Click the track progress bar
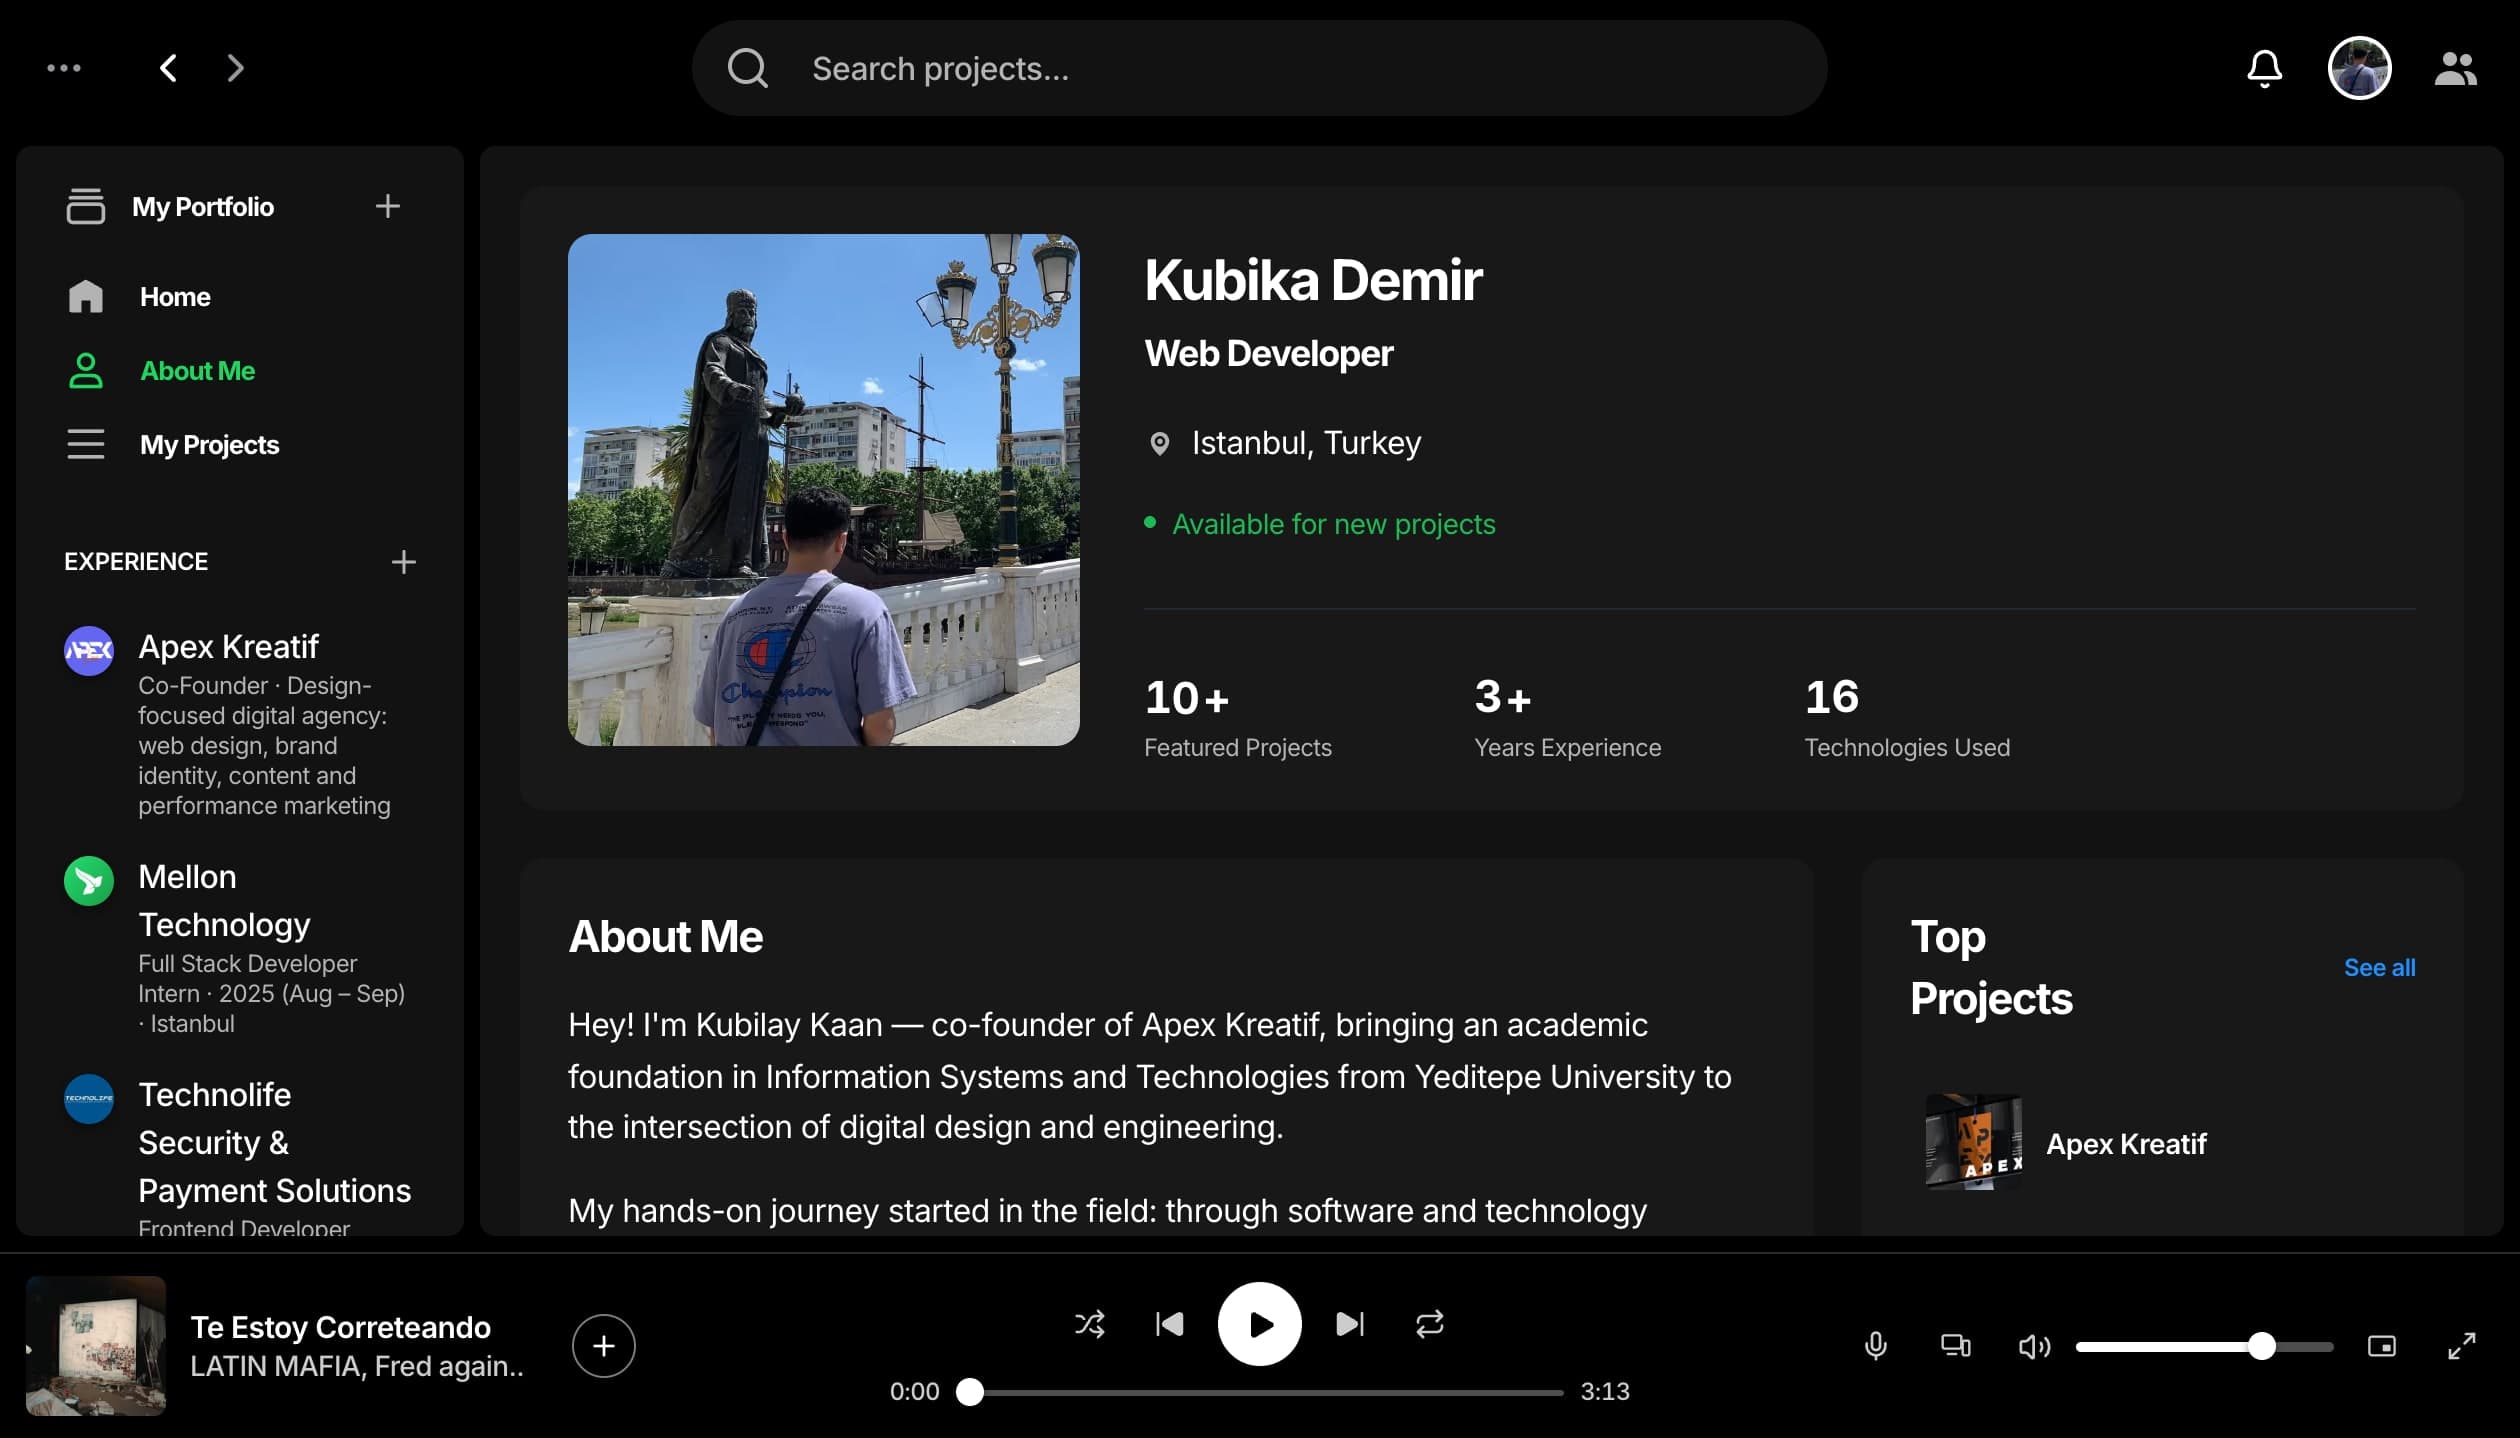Image resolution: width=2520 pixels, height=1438 pixels. [x=1260, y=1392]
